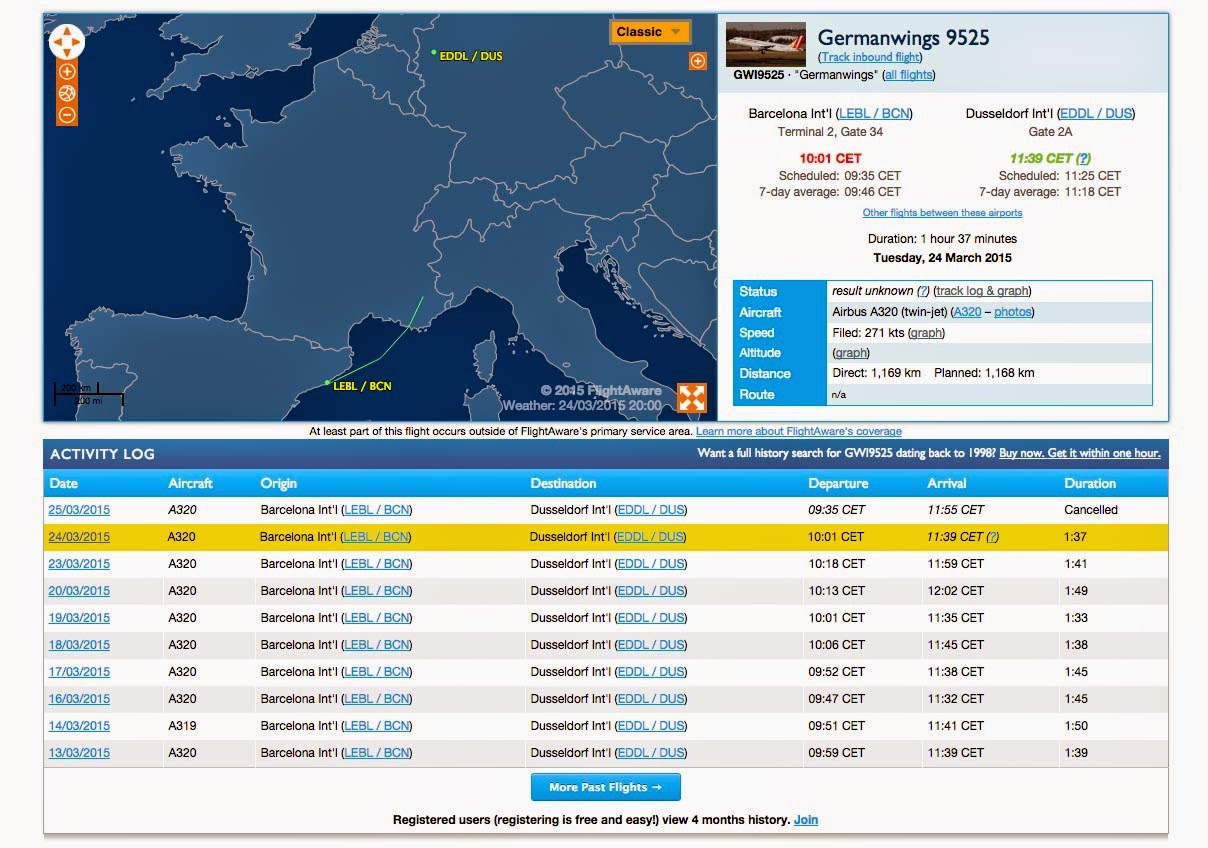Click the A319 aircraft cell
The width and height of the screenshot is (1208, 848).
coord(182,726)
